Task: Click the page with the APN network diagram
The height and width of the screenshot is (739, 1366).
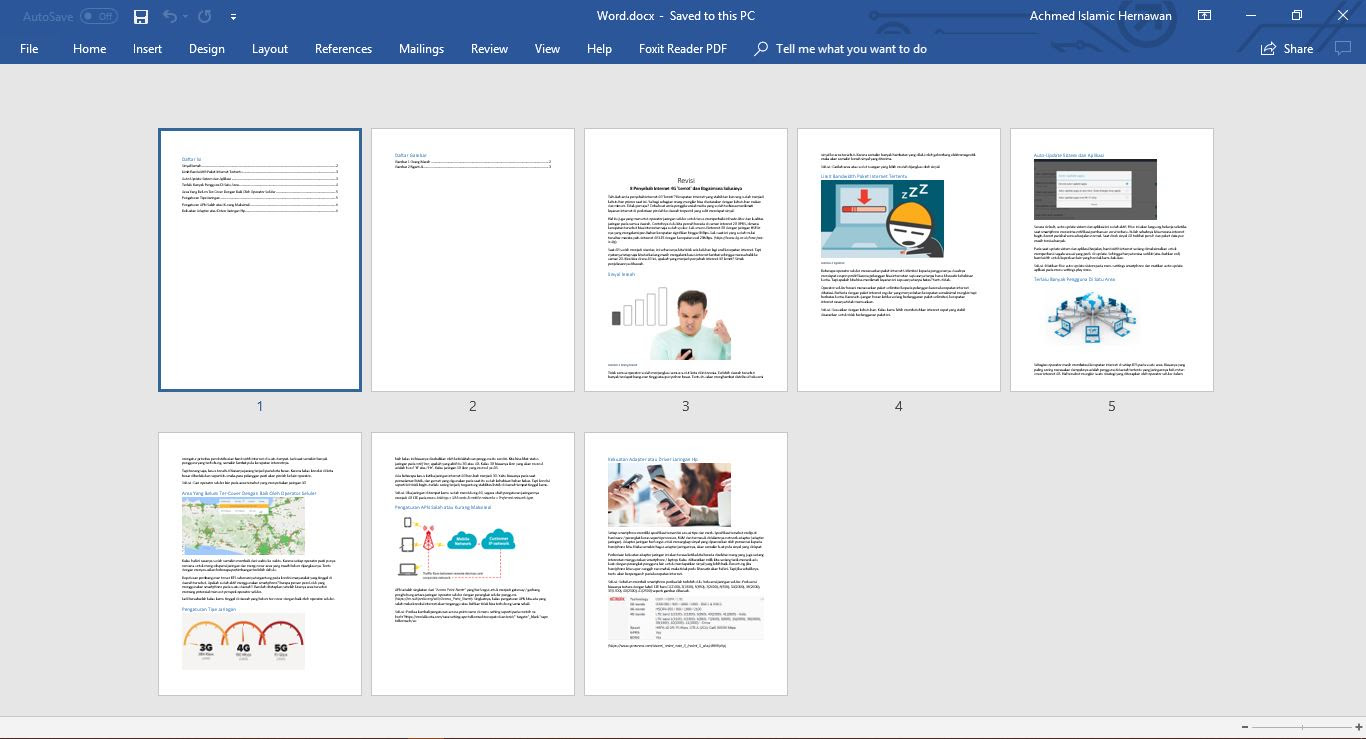Action: tap(473, 564)
